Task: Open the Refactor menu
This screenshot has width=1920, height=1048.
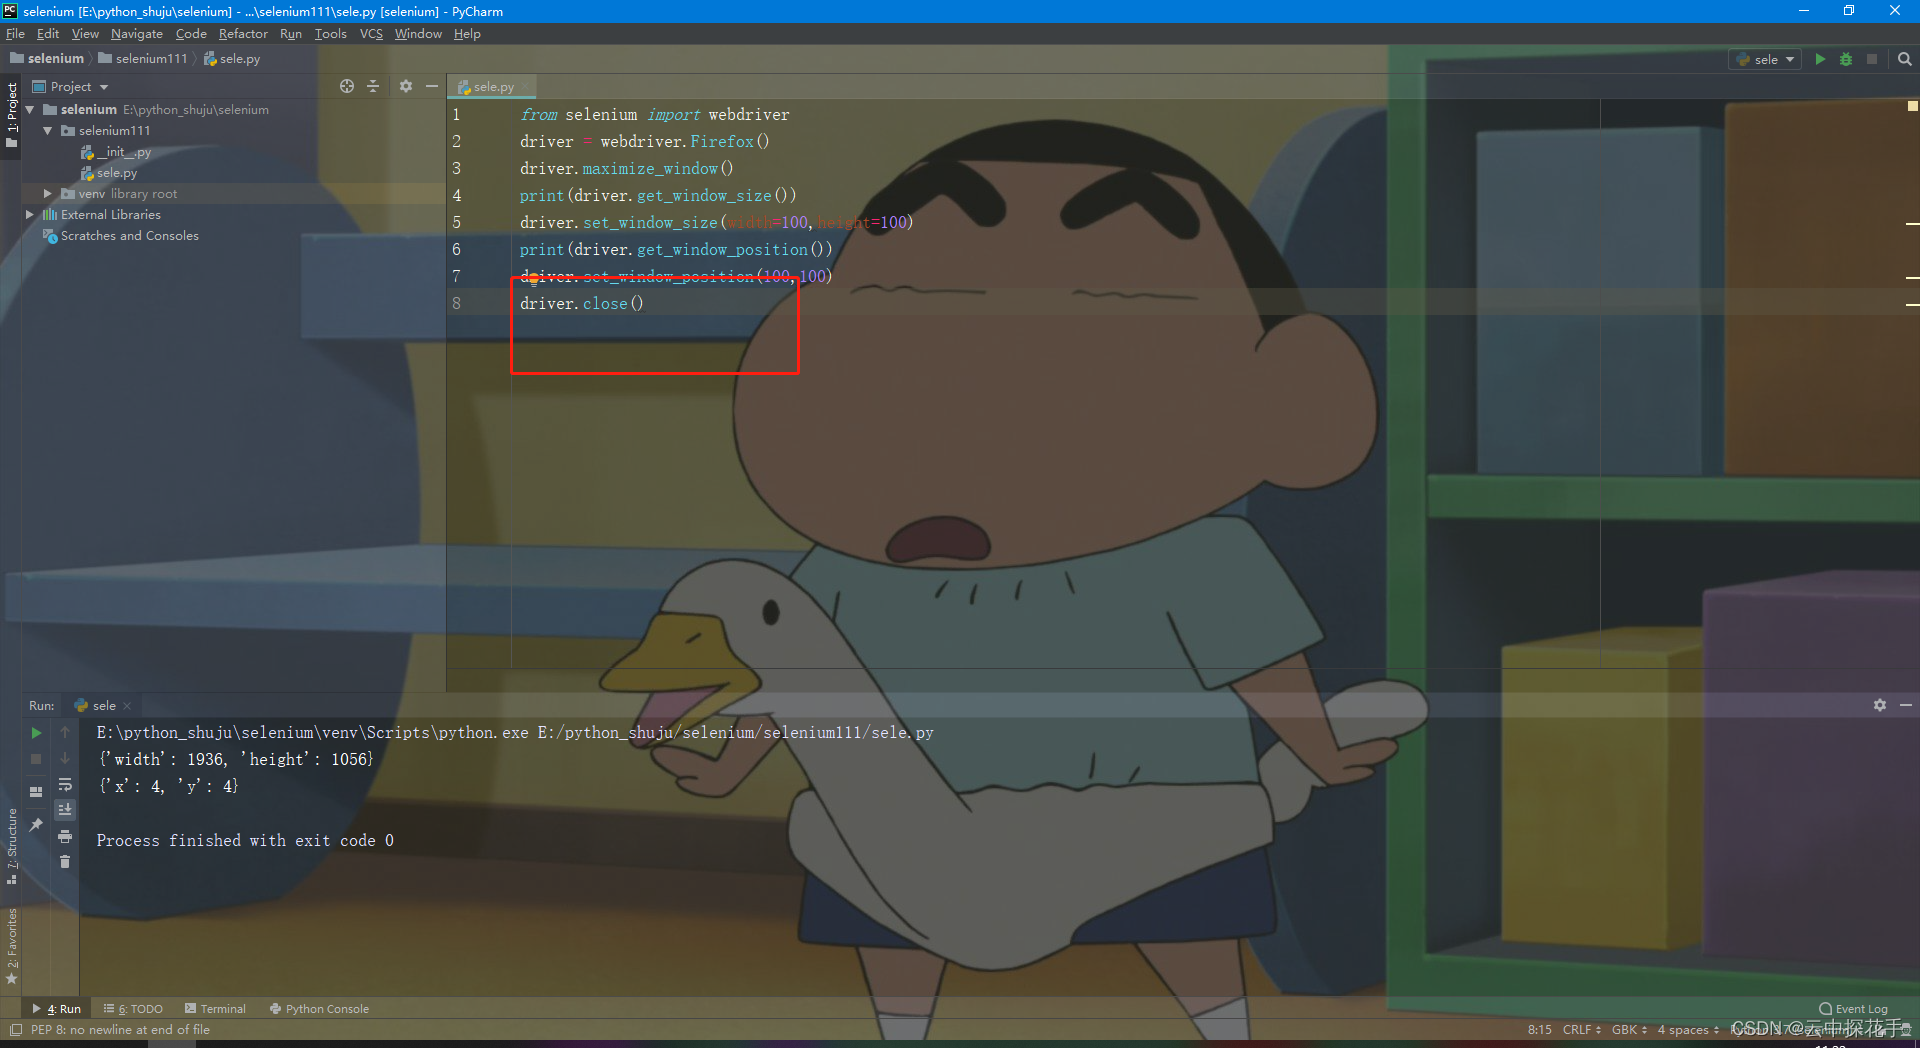Action: click(x=243, y=33)
